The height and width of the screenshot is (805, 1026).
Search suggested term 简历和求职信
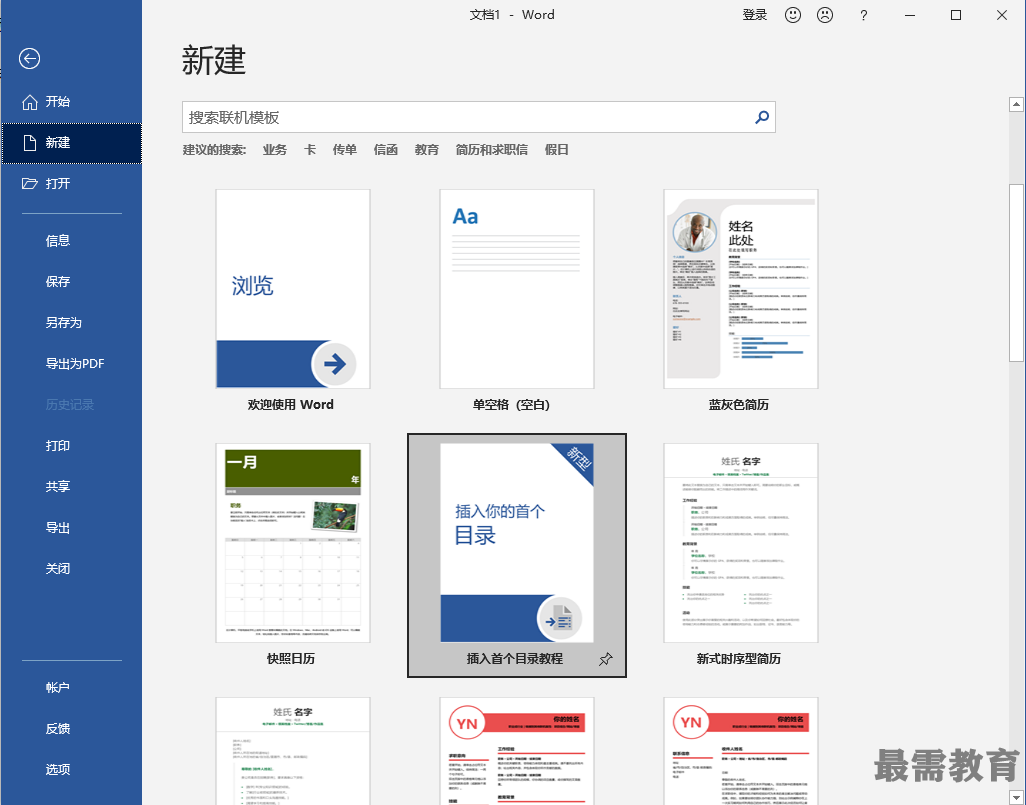click(491, 150)
